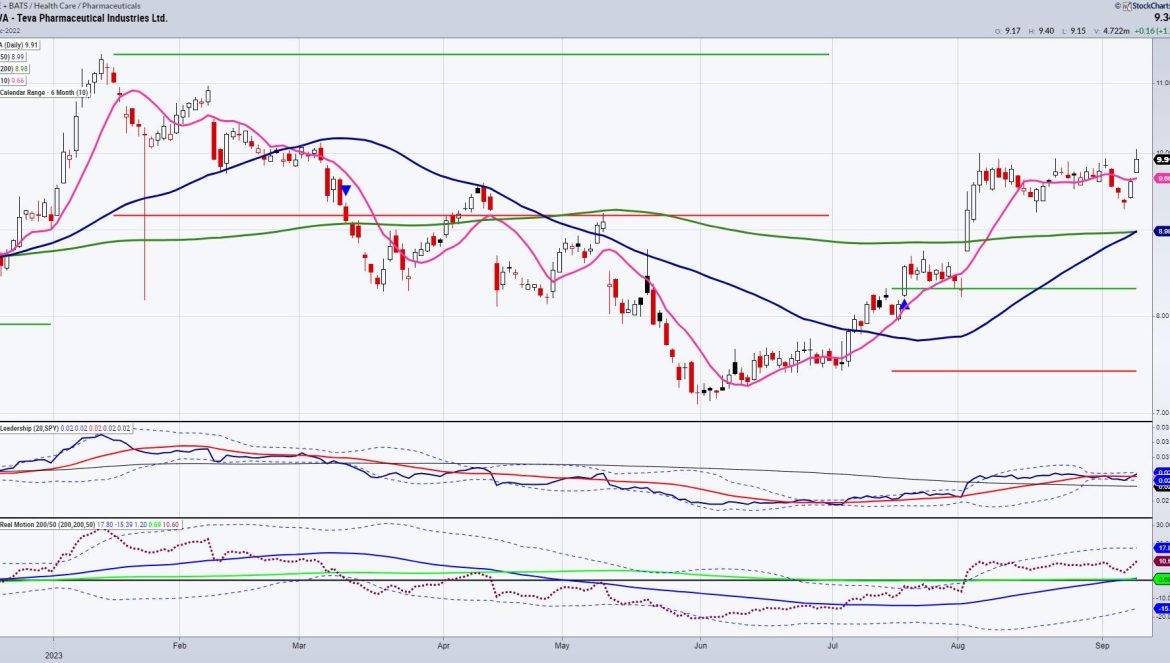The height and width of the screenshot is (663, 1170).
Task: Click the Calendar Range - 6 Month legend
Action: [x=43, y=92]
